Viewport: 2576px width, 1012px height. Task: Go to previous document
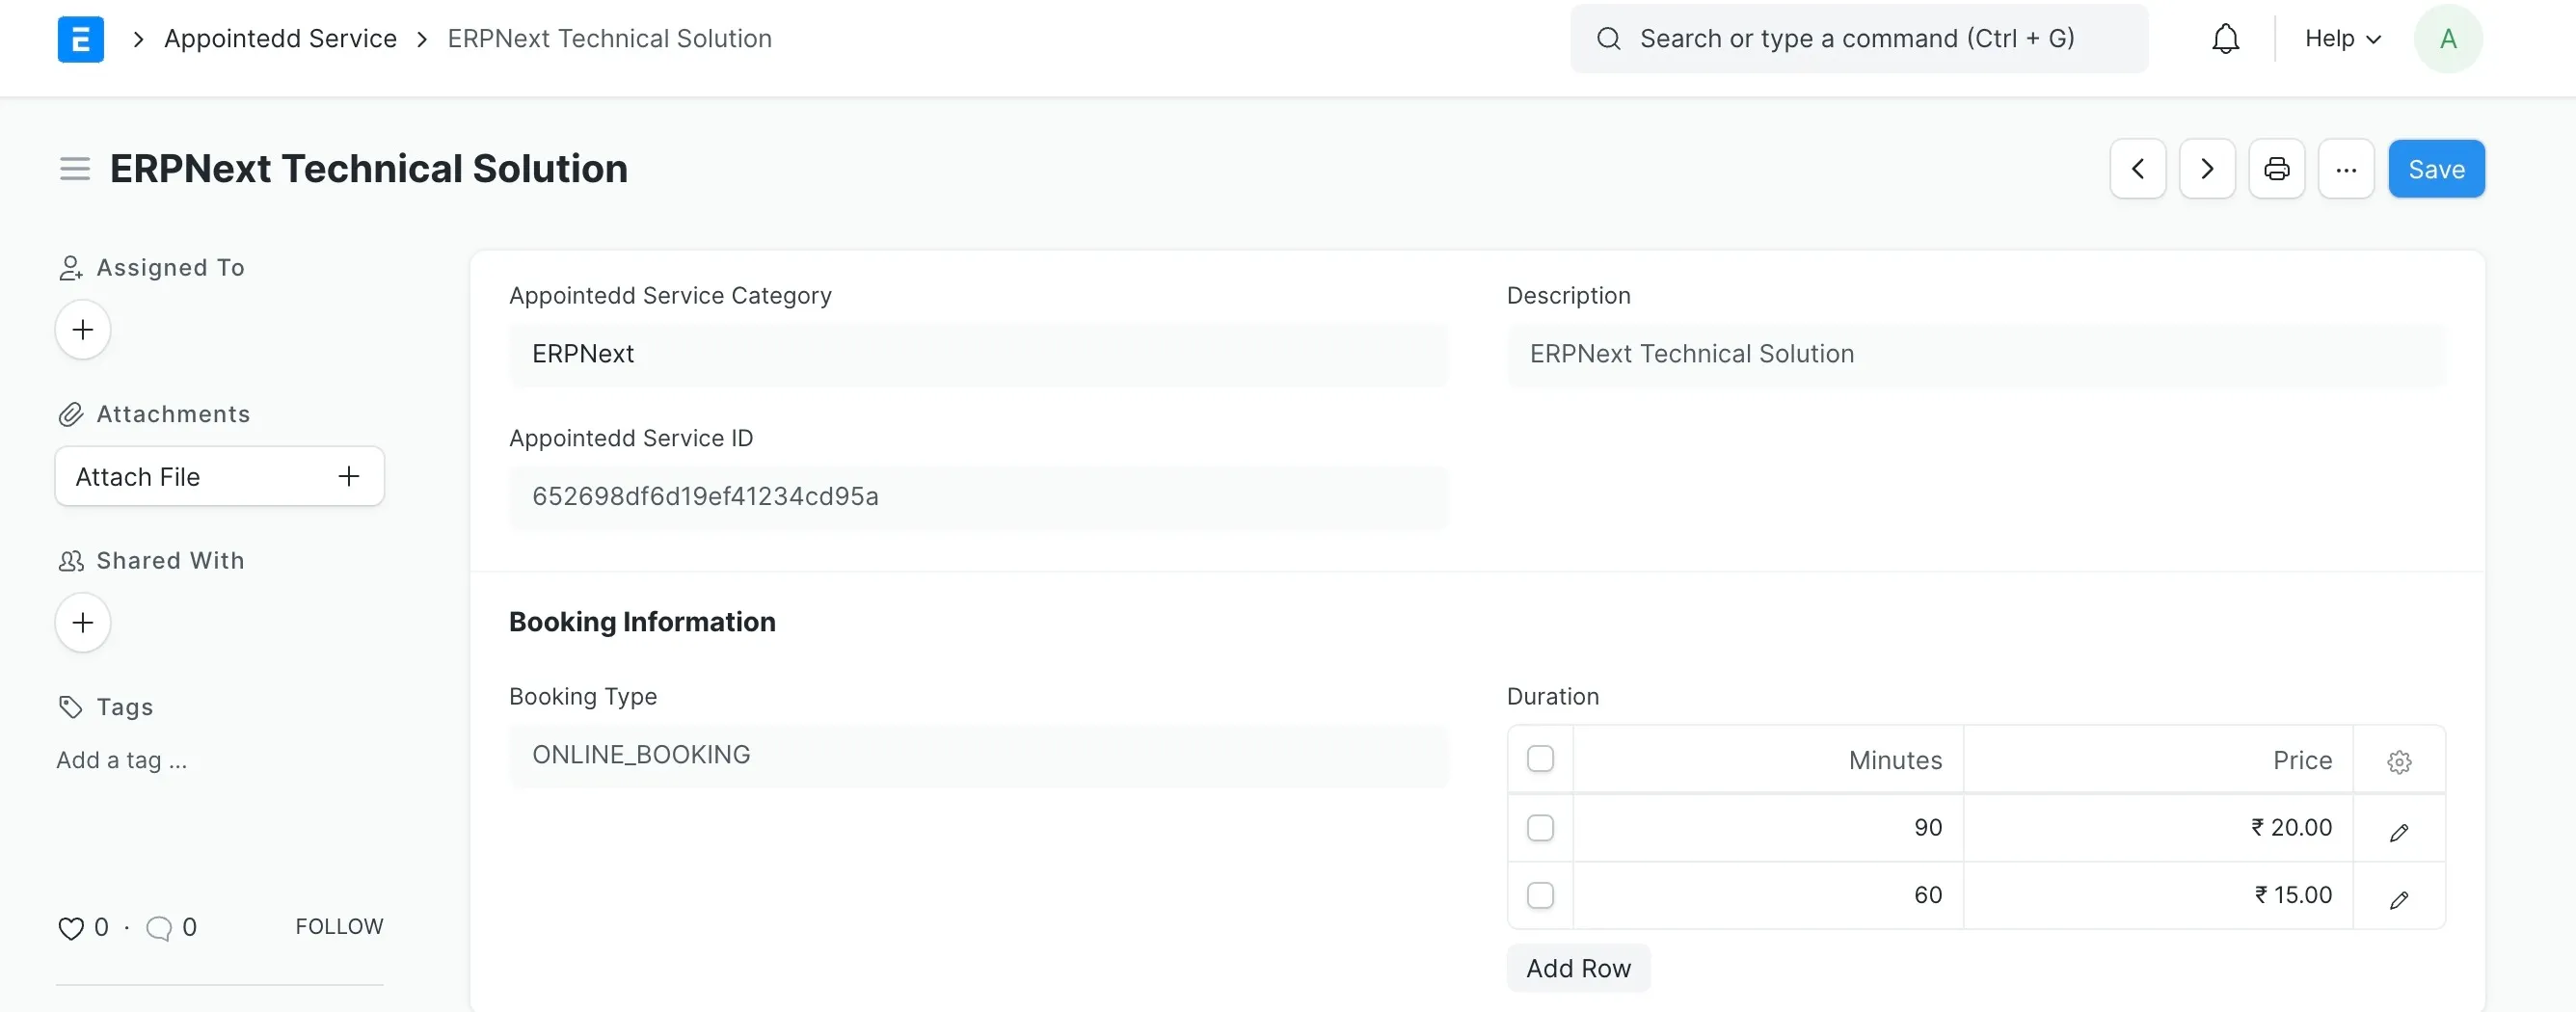pos(2138,169)
